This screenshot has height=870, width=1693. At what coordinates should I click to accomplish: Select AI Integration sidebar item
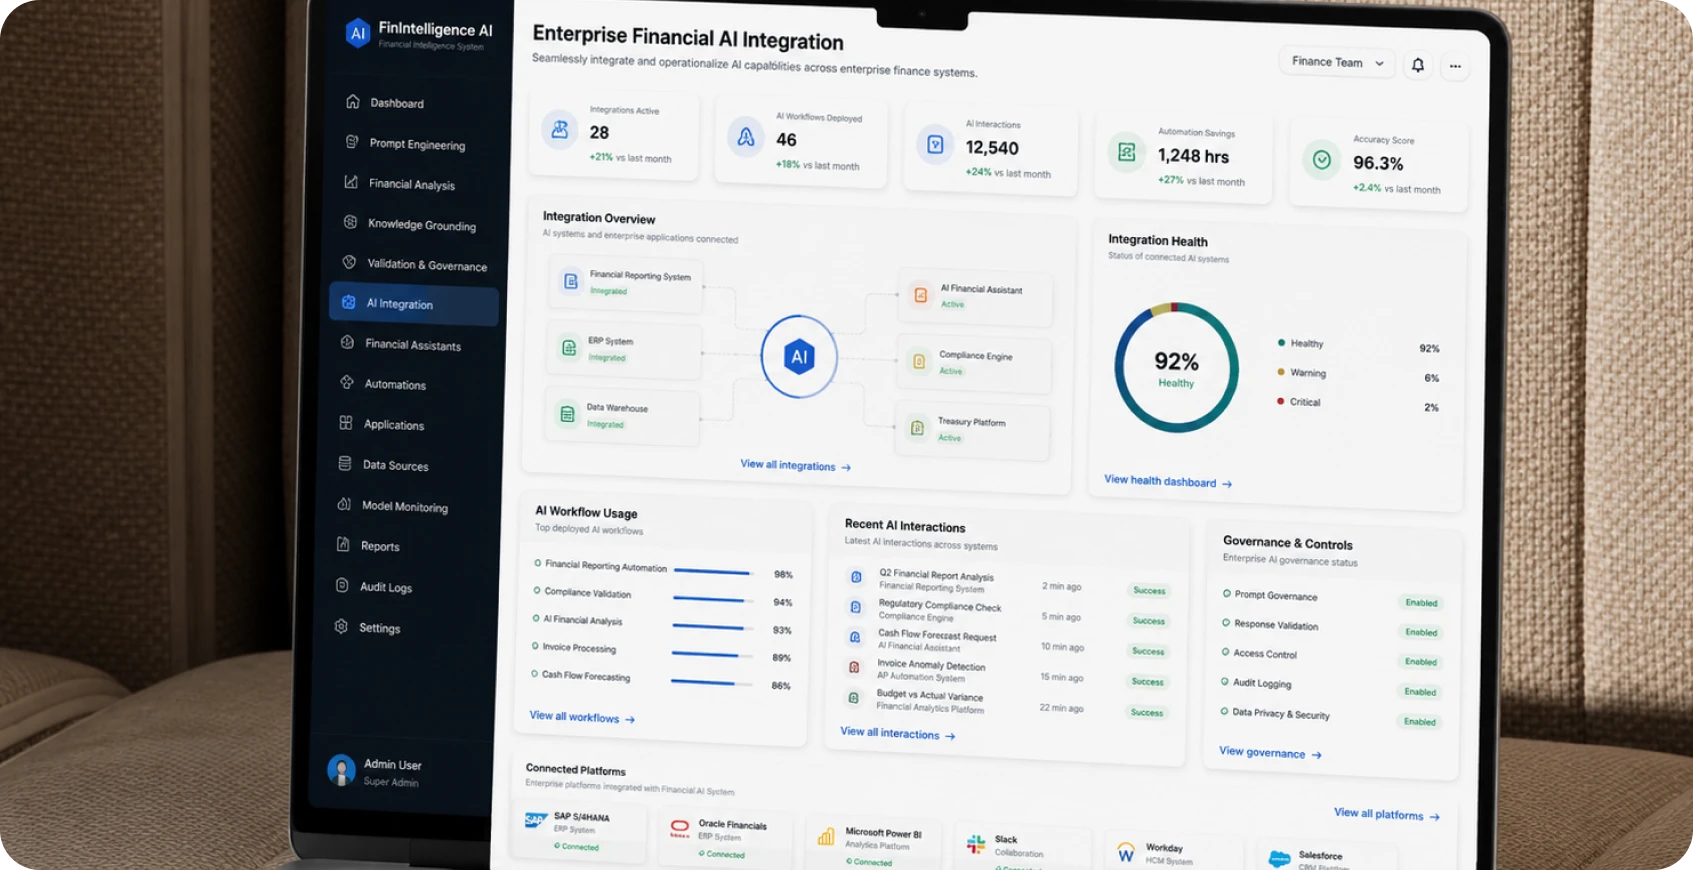(x=414, y=304)
